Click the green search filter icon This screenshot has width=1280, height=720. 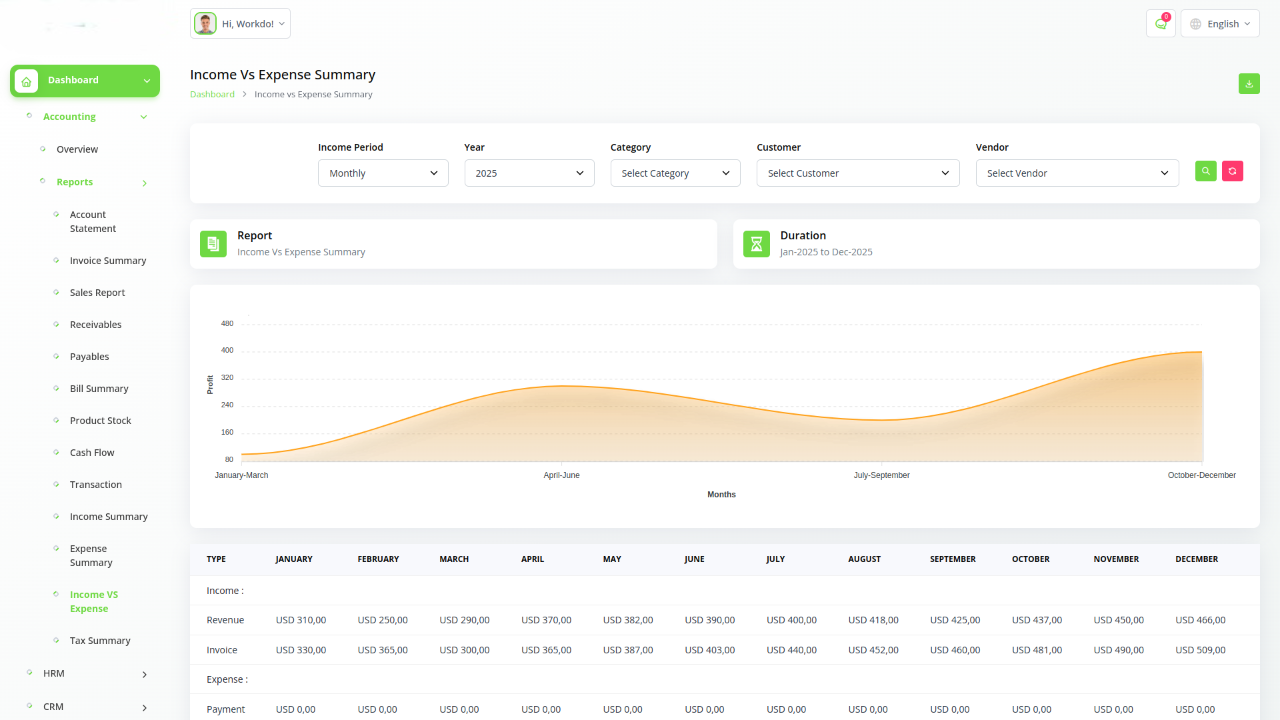tap(1206, 171)
